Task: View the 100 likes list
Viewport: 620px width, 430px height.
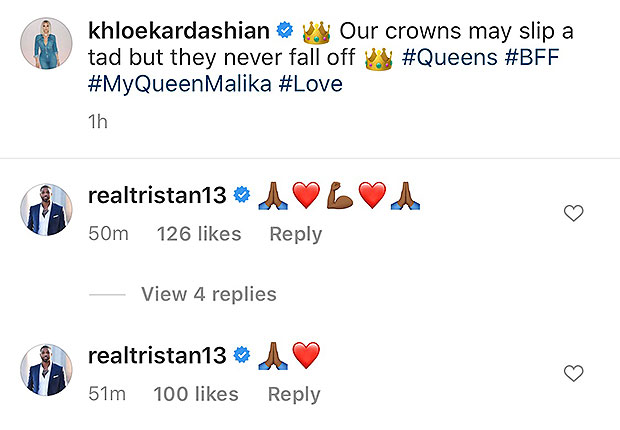Action: [x=196, y=394]
